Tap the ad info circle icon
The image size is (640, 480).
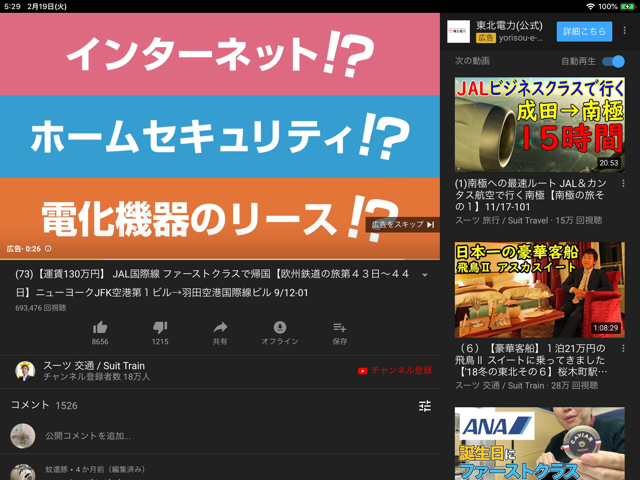coord(48,249)
